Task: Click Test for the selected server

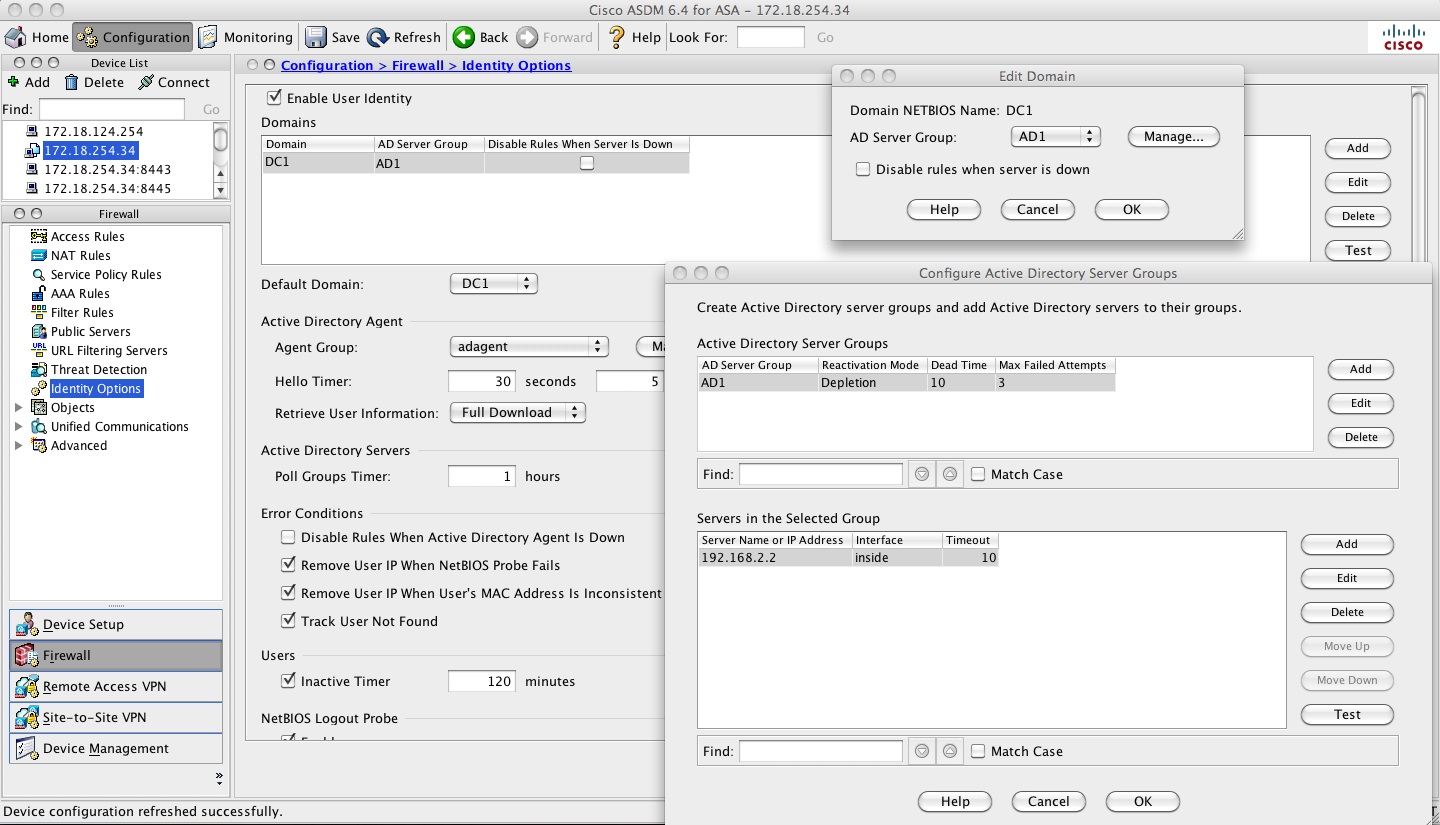Action: (x=1347, y=715)
